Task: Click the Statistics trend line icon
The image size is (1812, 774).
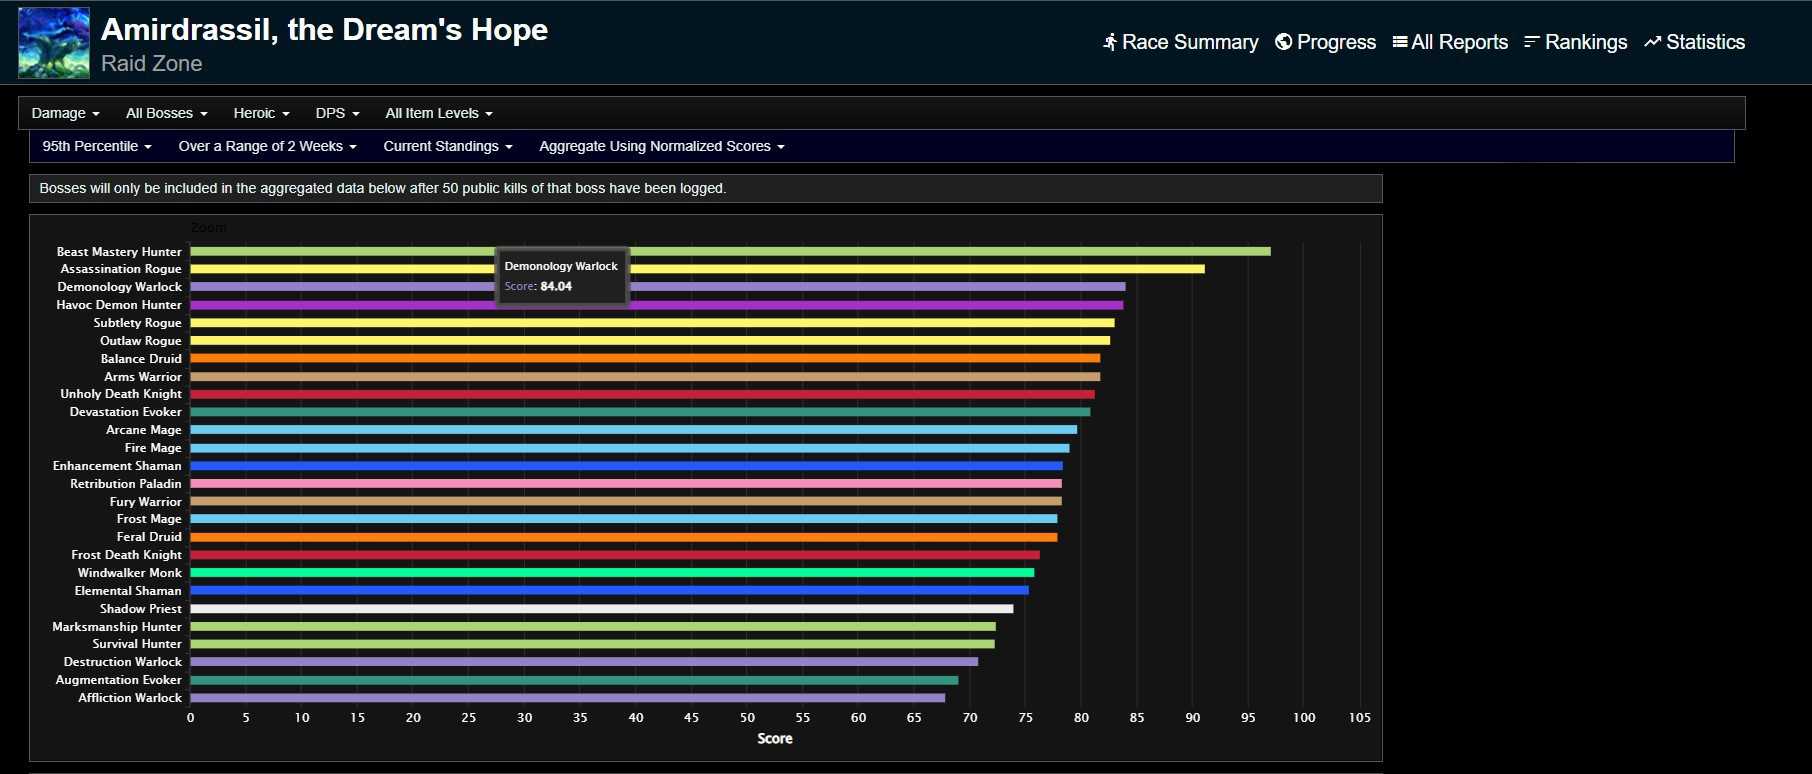Action: pos(1652,42)
